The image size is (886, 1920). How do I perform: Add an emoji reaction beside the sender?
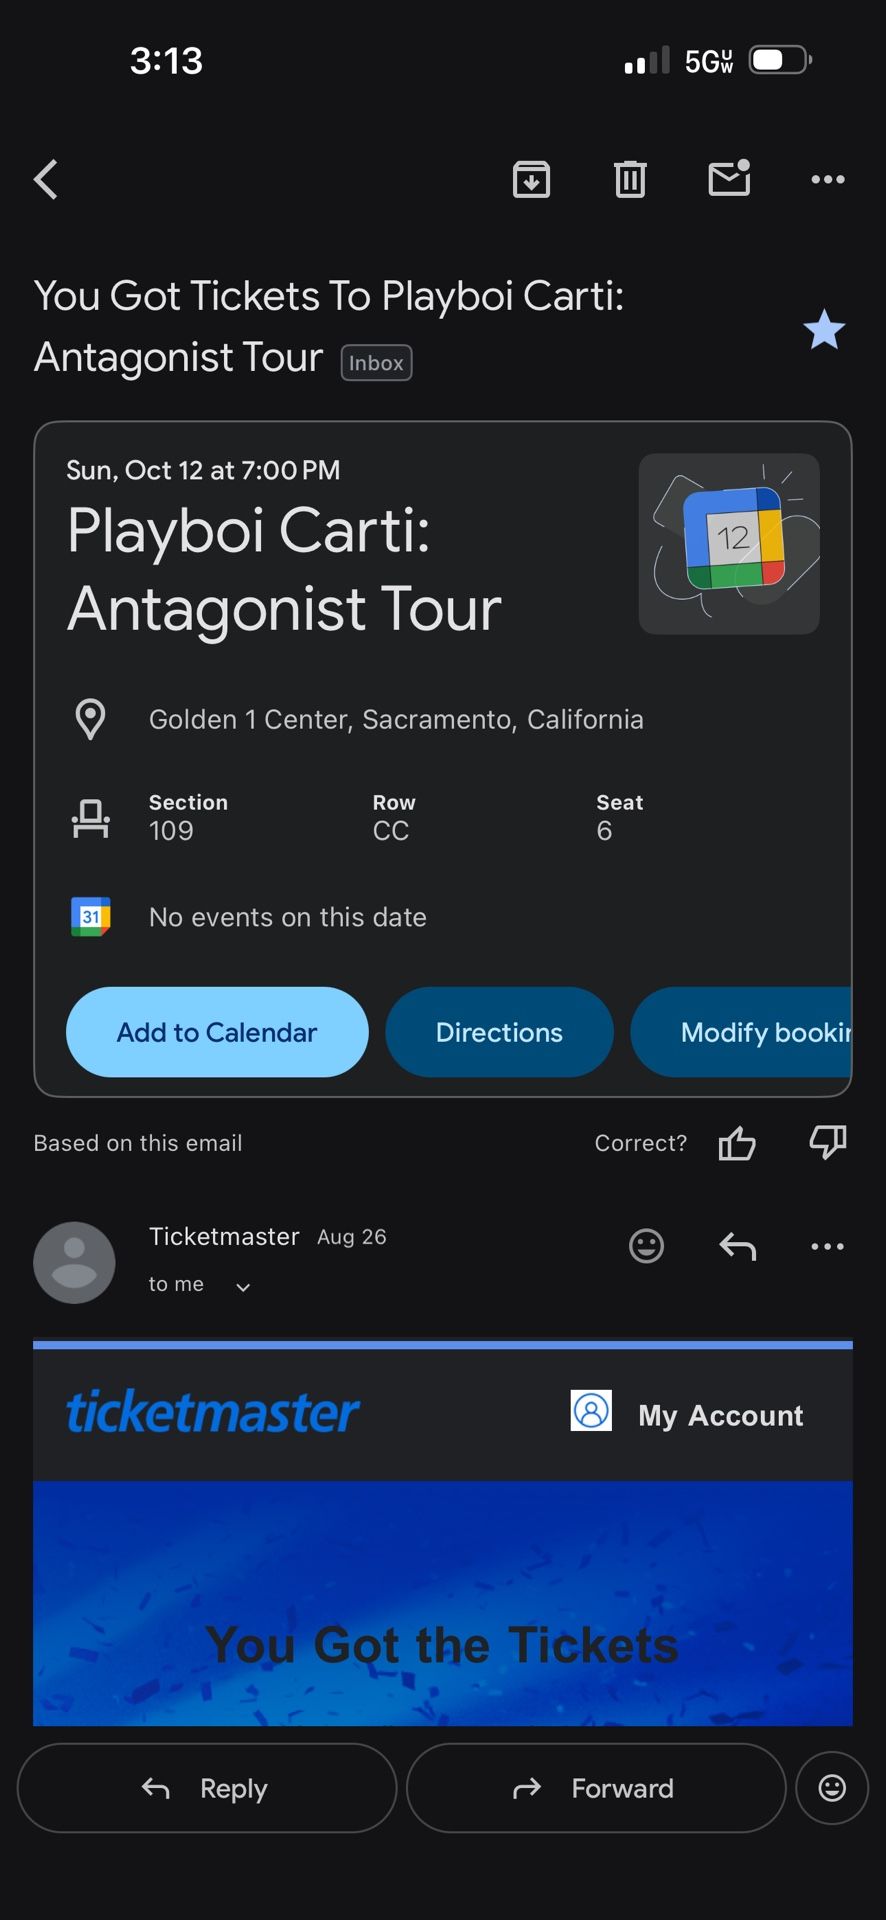pyautogui.click(x=646, y=1246)
